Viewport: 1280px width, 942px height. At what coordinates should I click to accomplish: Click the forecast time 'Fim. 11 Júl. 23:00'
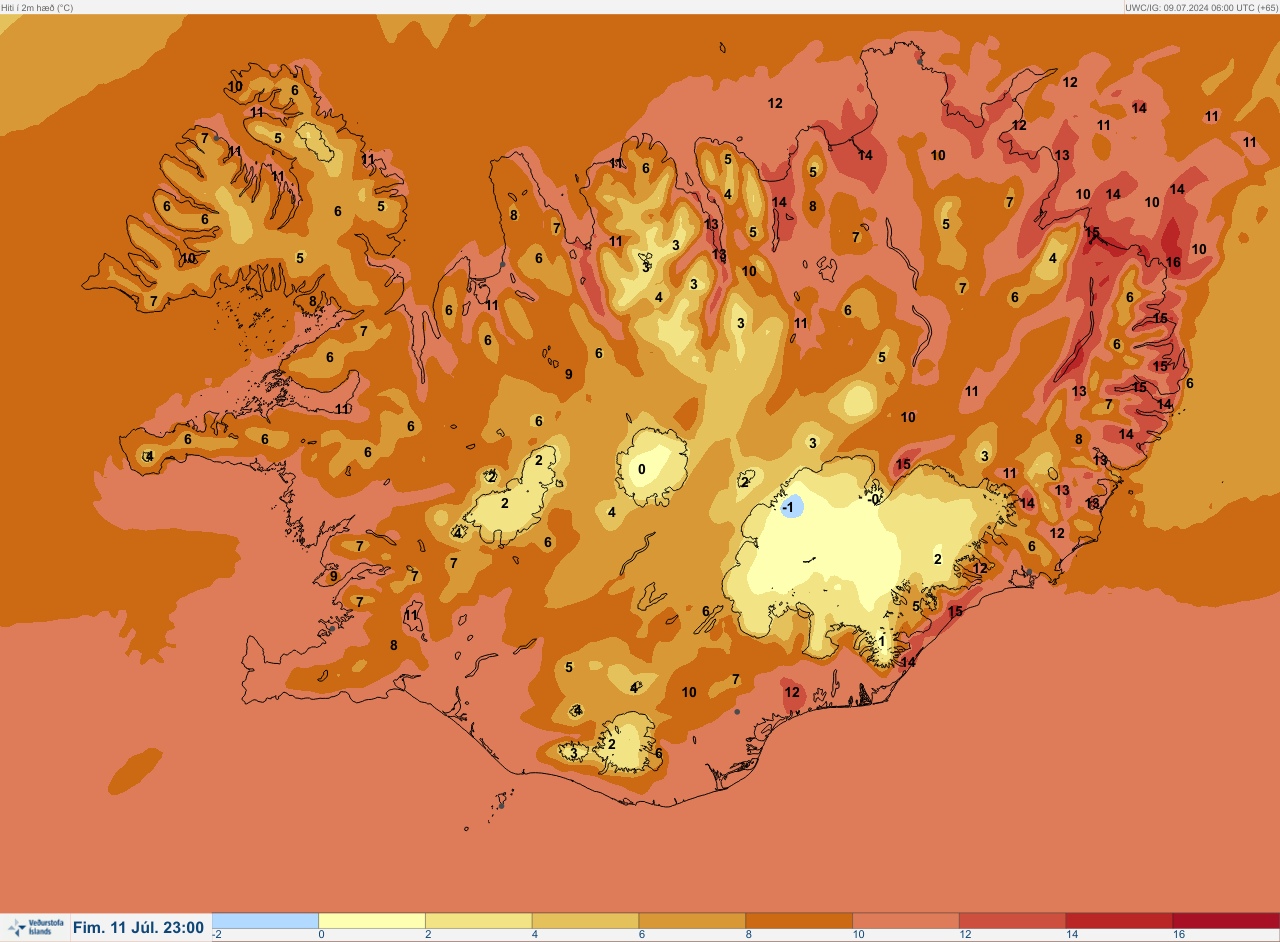point(138,928)
